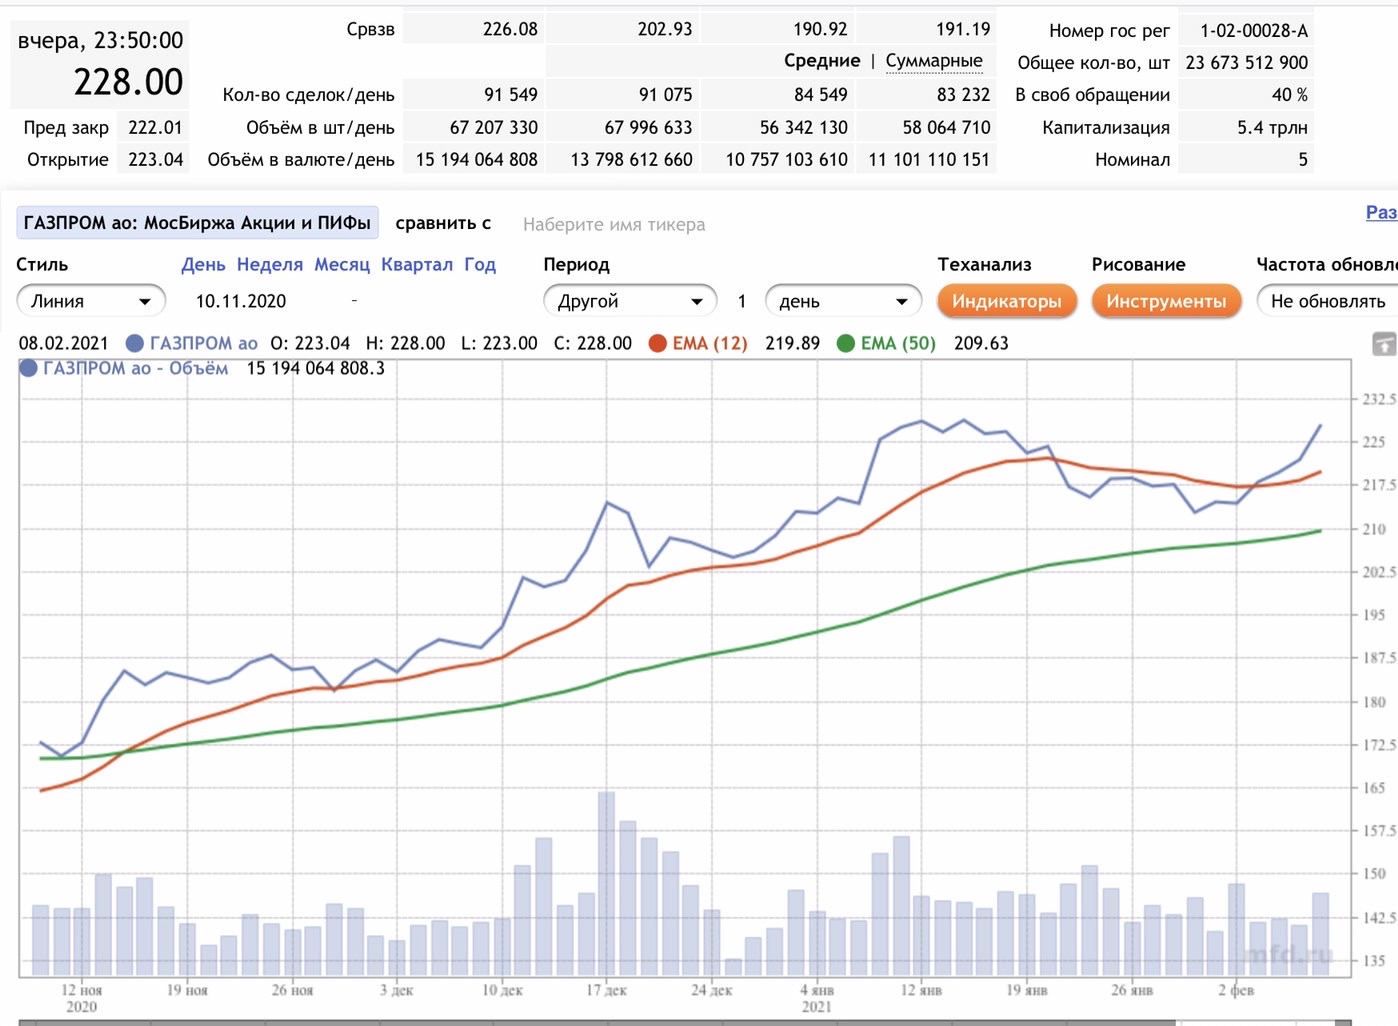Select the Средние table view
Image resolution: width=1398 pixels, height=1026 pixels.
point(822,61)
